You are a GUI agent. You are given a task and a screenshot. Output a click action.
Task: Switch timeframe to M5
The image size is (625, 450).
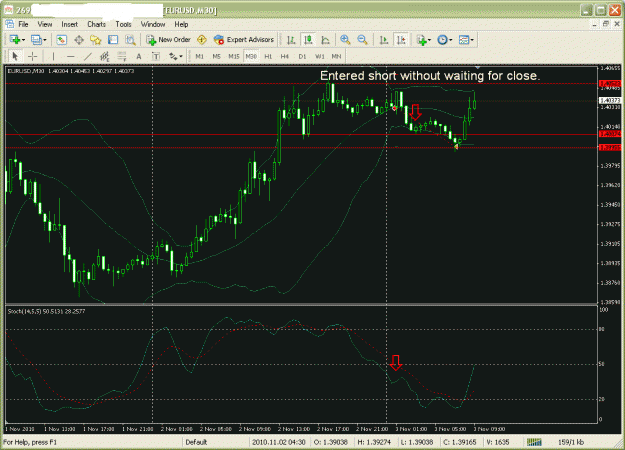(x=216, y=56)
